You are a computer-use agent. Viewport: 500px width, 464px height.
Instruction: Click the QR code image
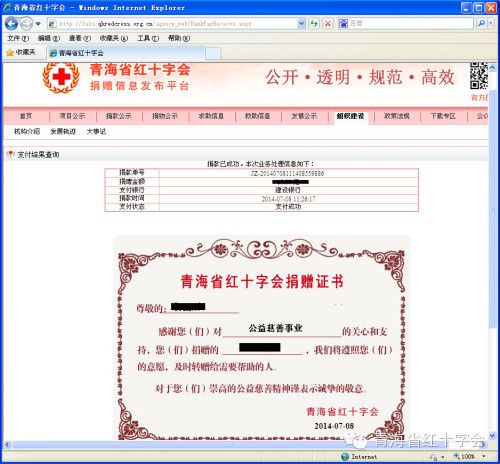point(479,76)
